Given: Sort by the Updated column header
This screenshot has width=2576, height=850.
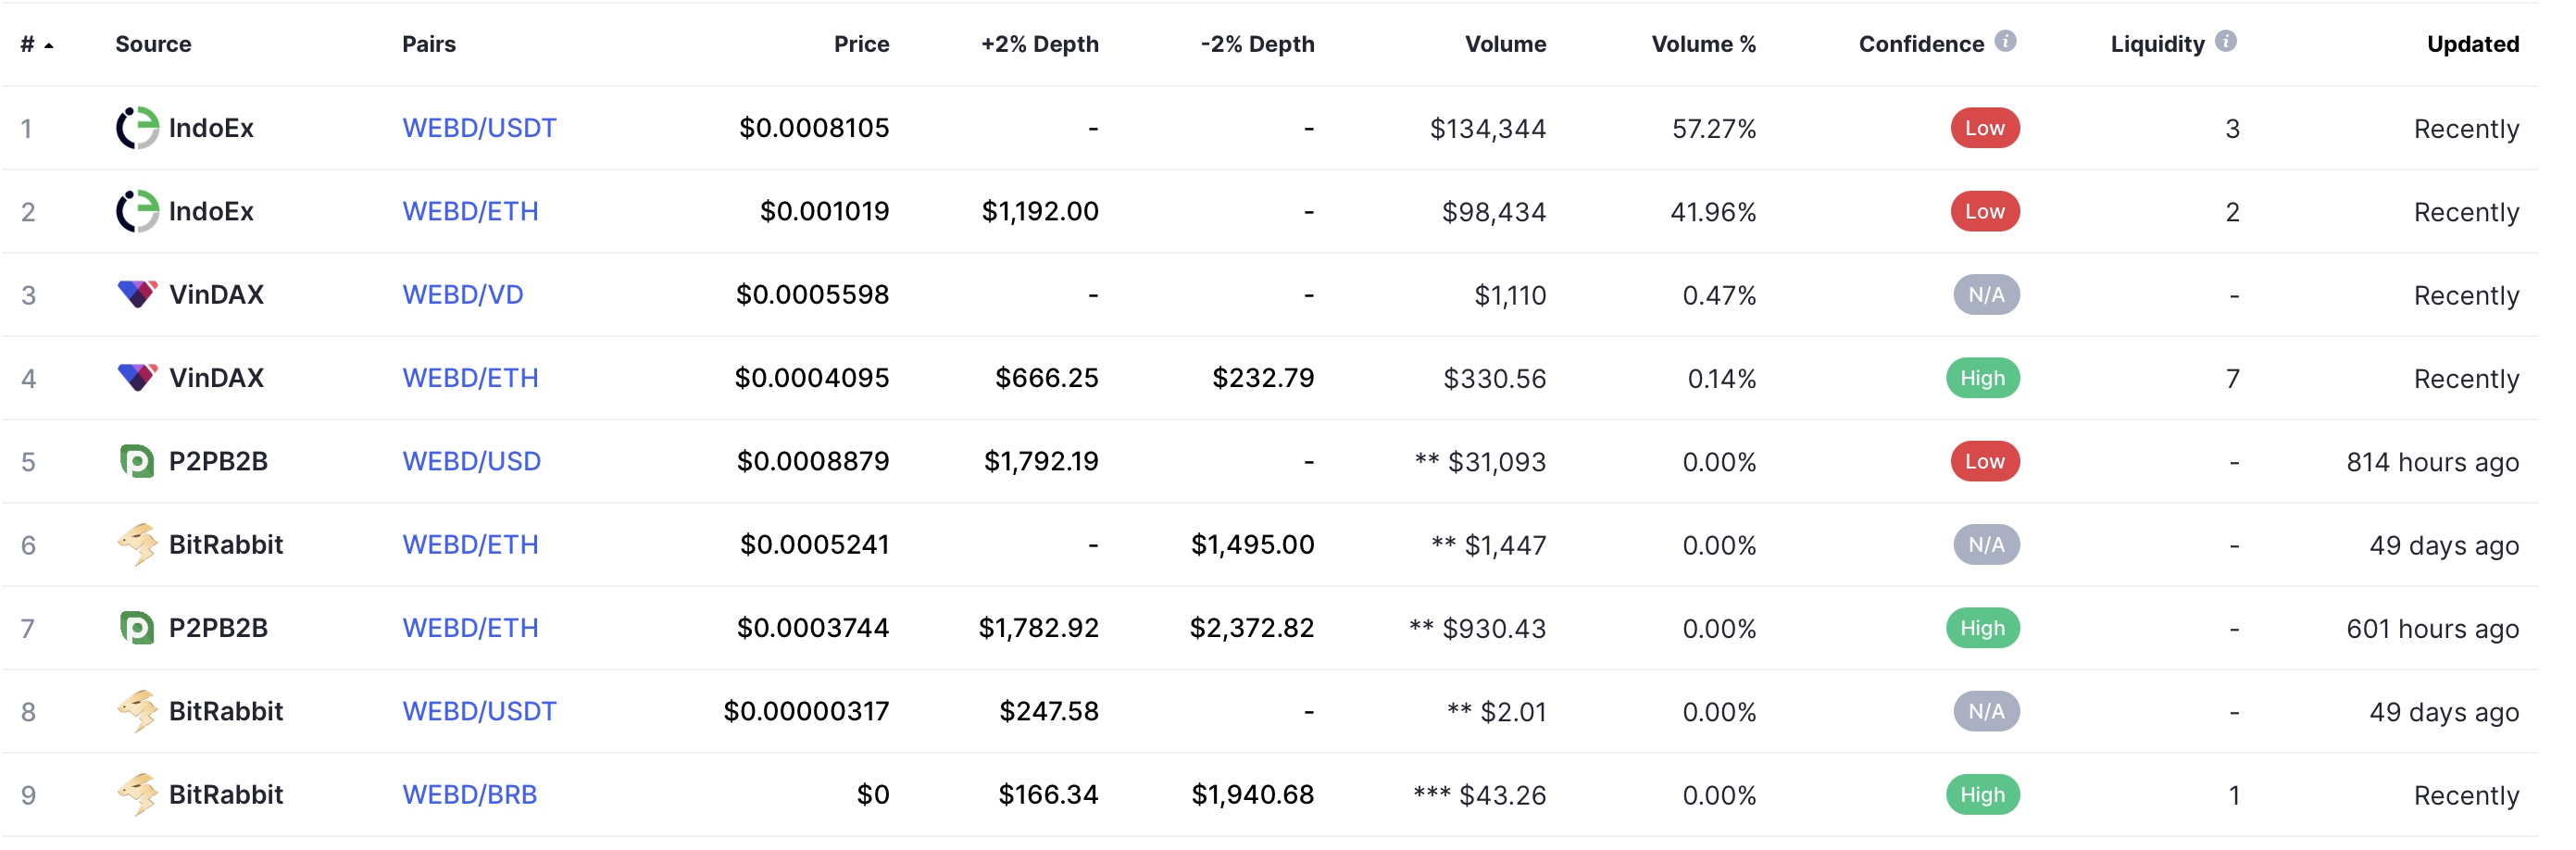Looking at the screenshot, I should tap(2472, 44).
